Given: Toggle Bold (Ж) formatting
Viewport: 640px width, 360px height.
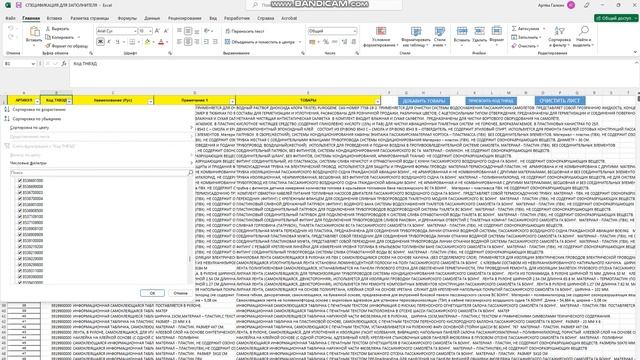Looking at the screenshot, I should [x=100, y=42].
